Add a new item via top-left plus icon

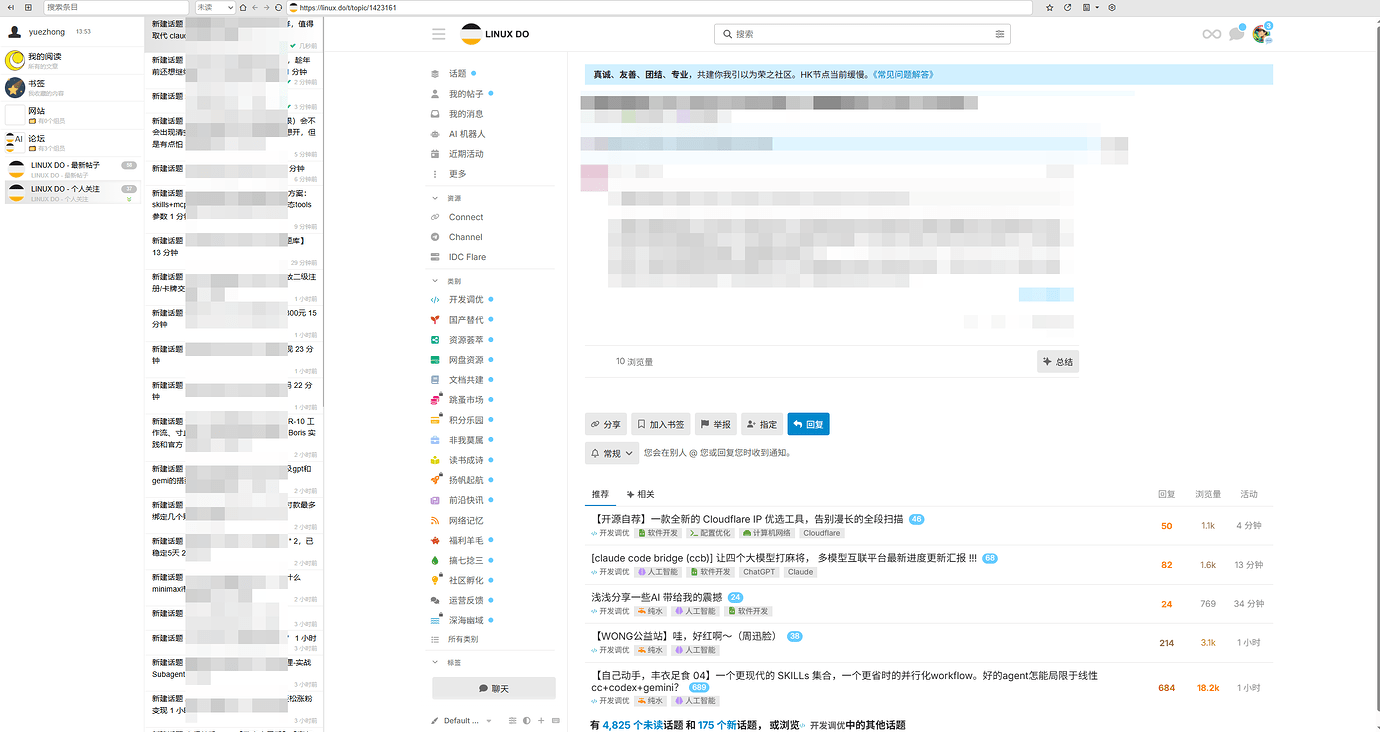(28, 7)
